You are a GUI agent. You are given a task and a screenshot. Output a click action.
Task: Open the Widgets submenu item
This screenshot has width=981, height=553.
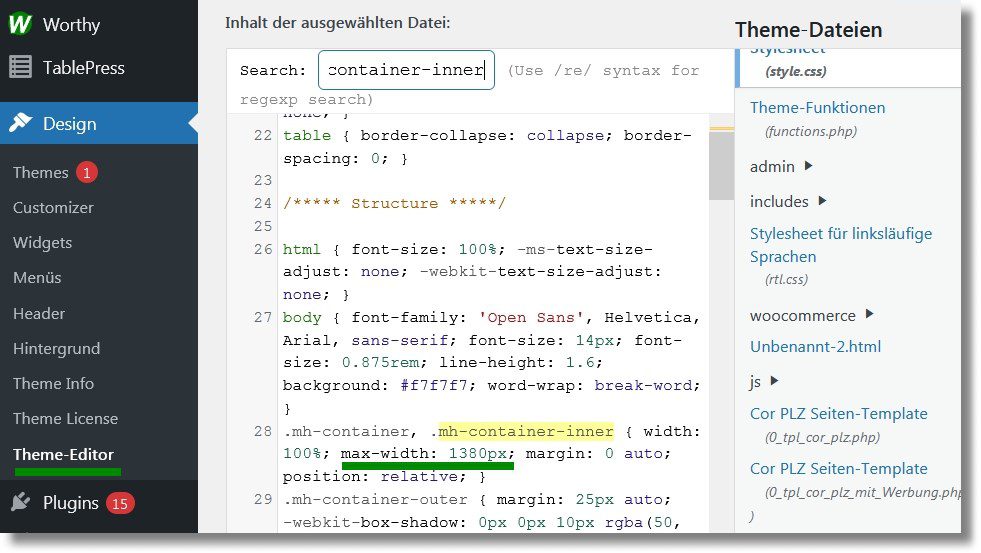pos(42,243)
